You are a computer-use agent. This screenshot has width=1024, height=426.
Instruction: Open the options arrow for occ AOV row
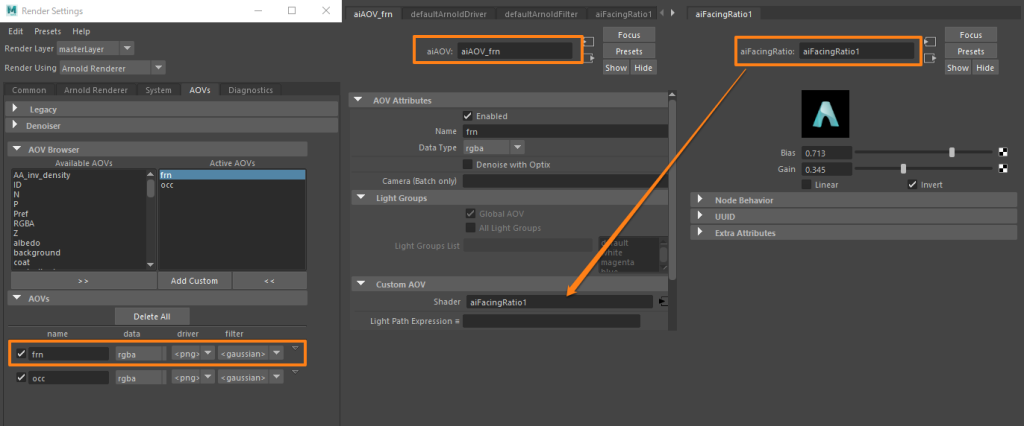[295, 372]
